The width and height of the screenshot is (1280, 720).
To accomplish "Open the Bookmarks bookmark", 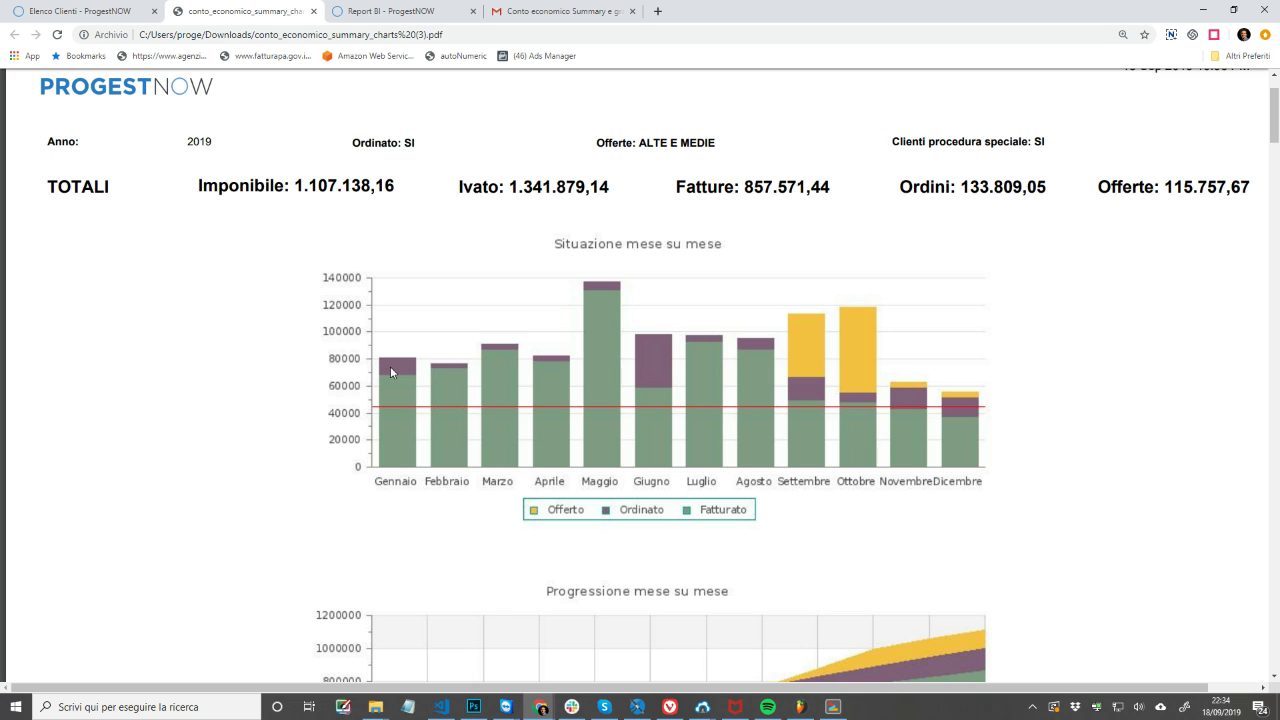I will 78,56.
